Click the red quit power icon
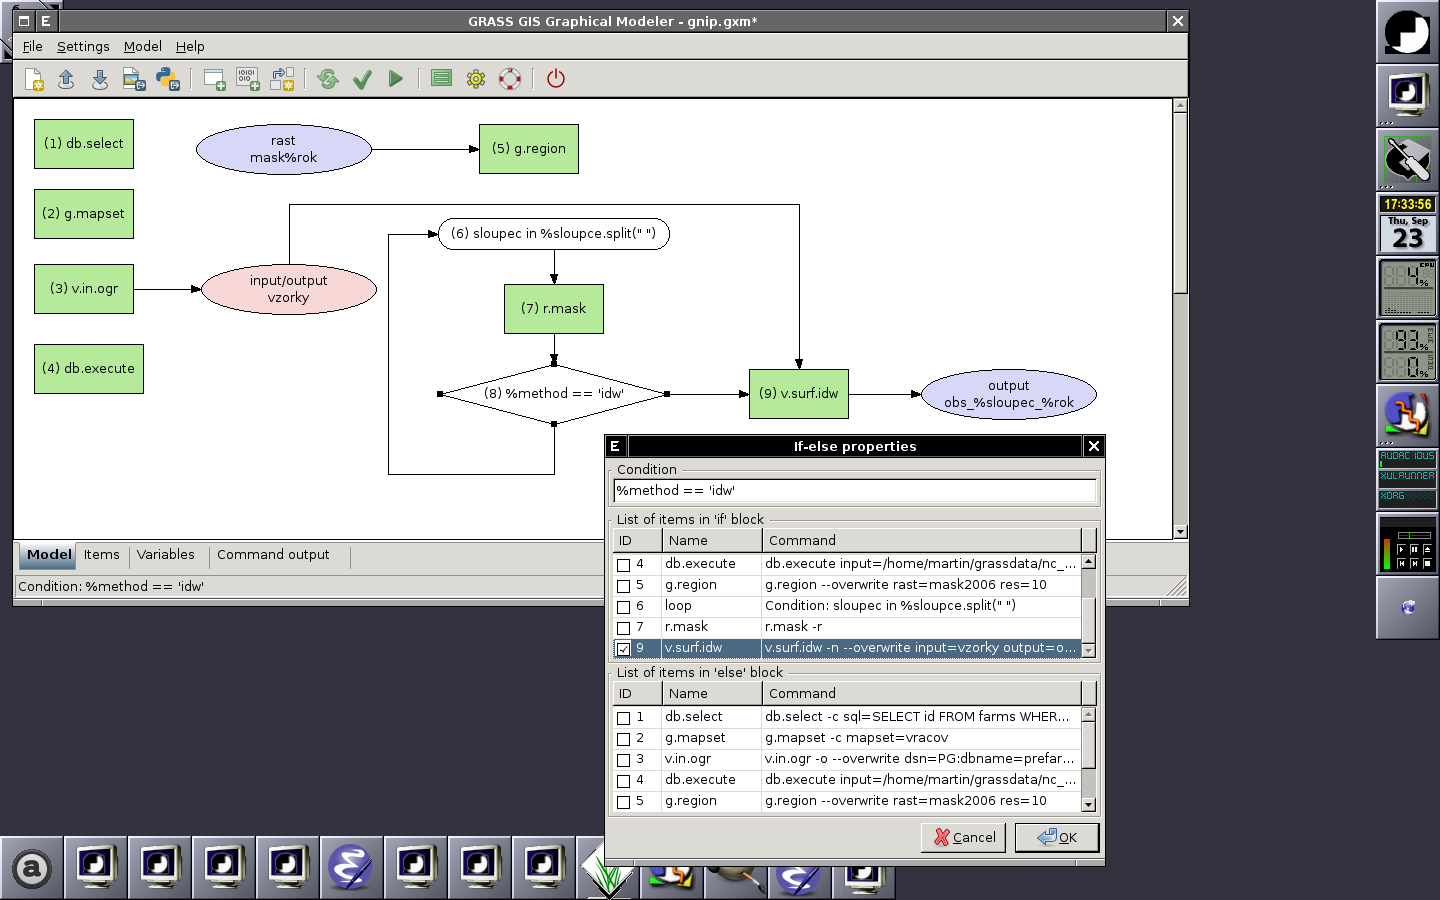The width and height of the screenshot is (1440, 900). pos(556,79)
